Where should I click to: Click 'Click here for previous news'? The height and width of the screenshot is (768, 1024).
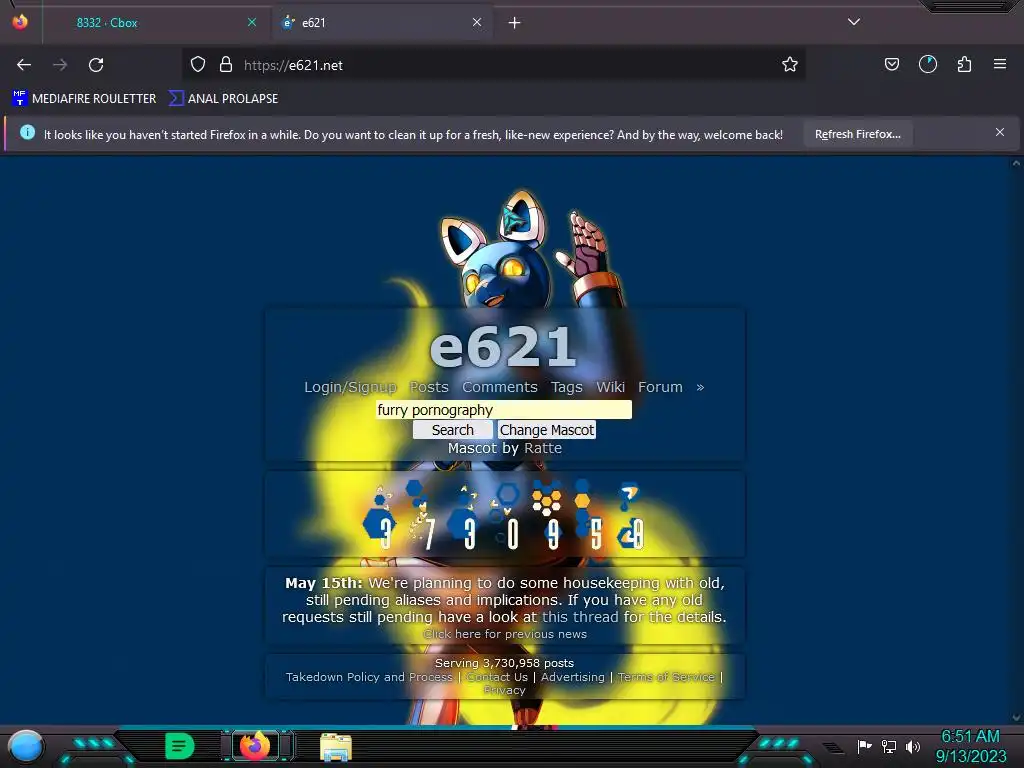[505, 634]
